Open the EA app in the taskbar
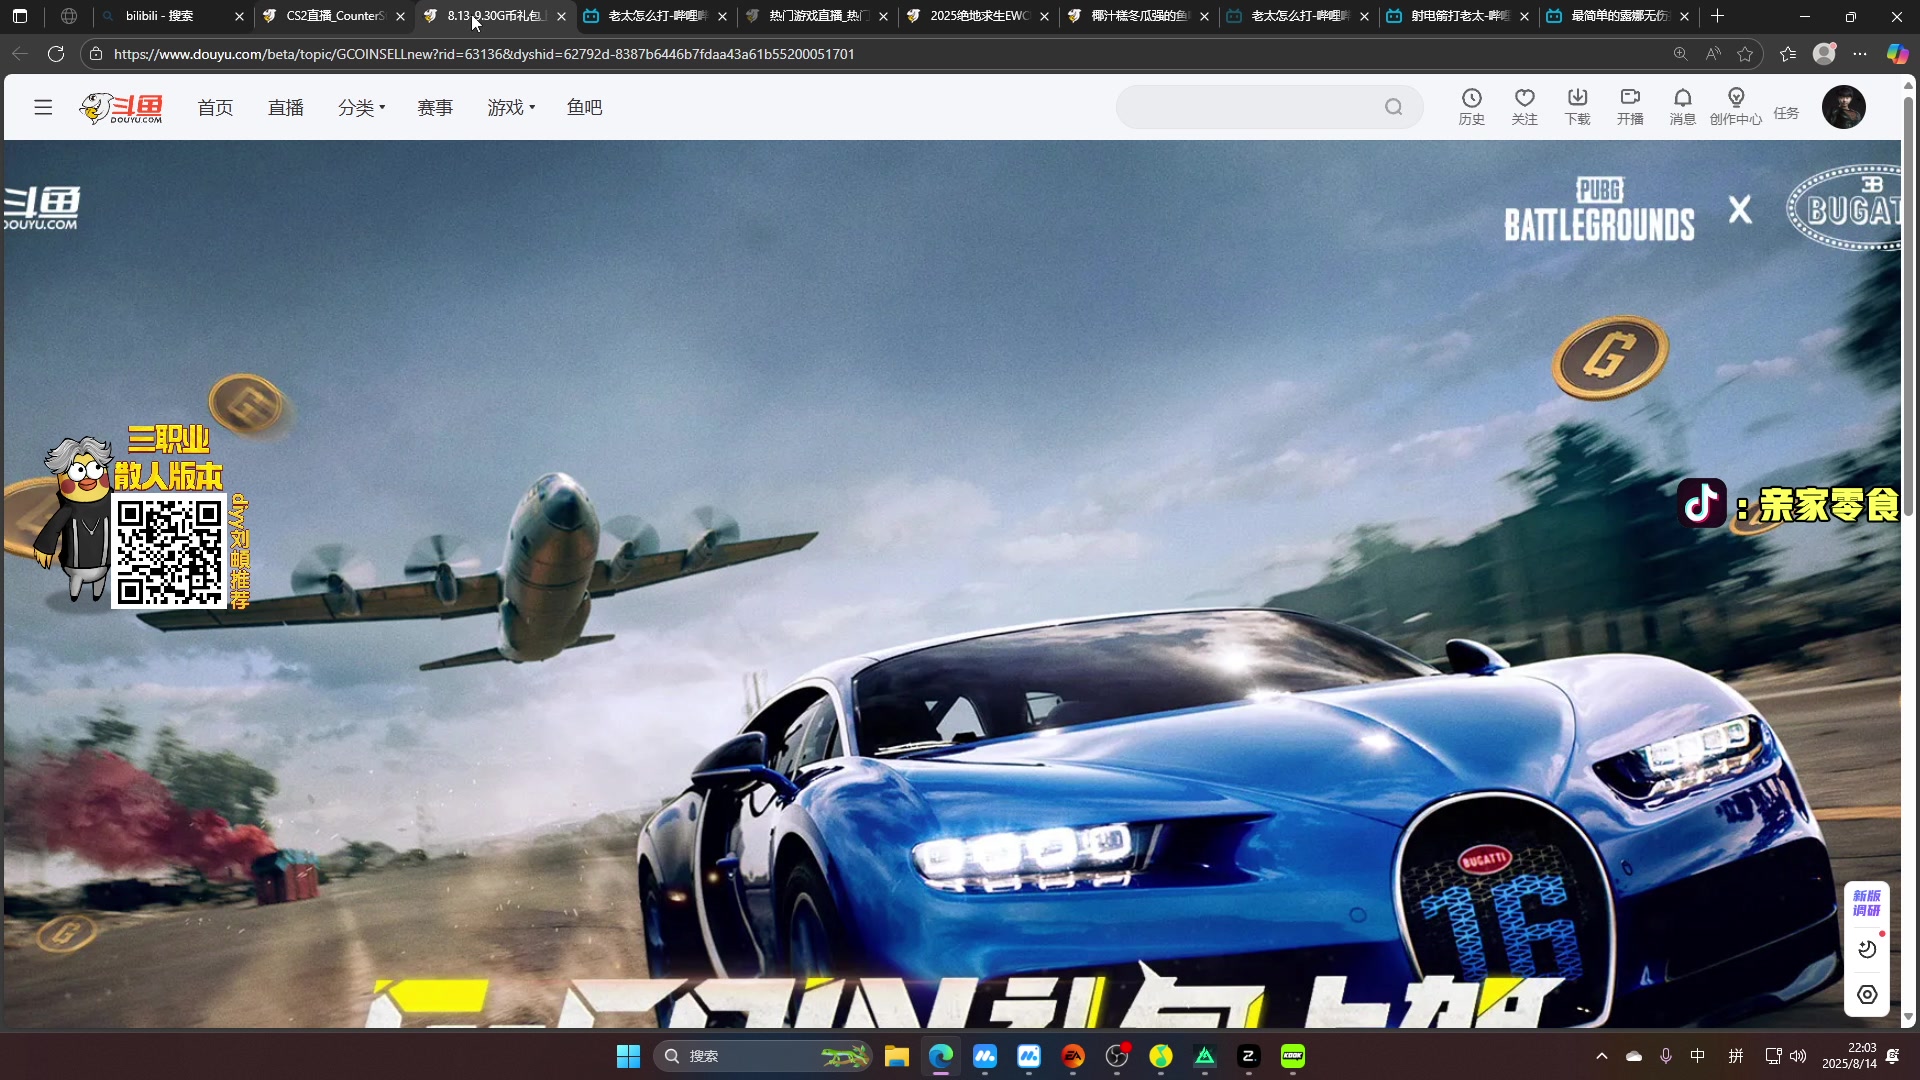 pyautogui.click(x=1073, y=1056)
